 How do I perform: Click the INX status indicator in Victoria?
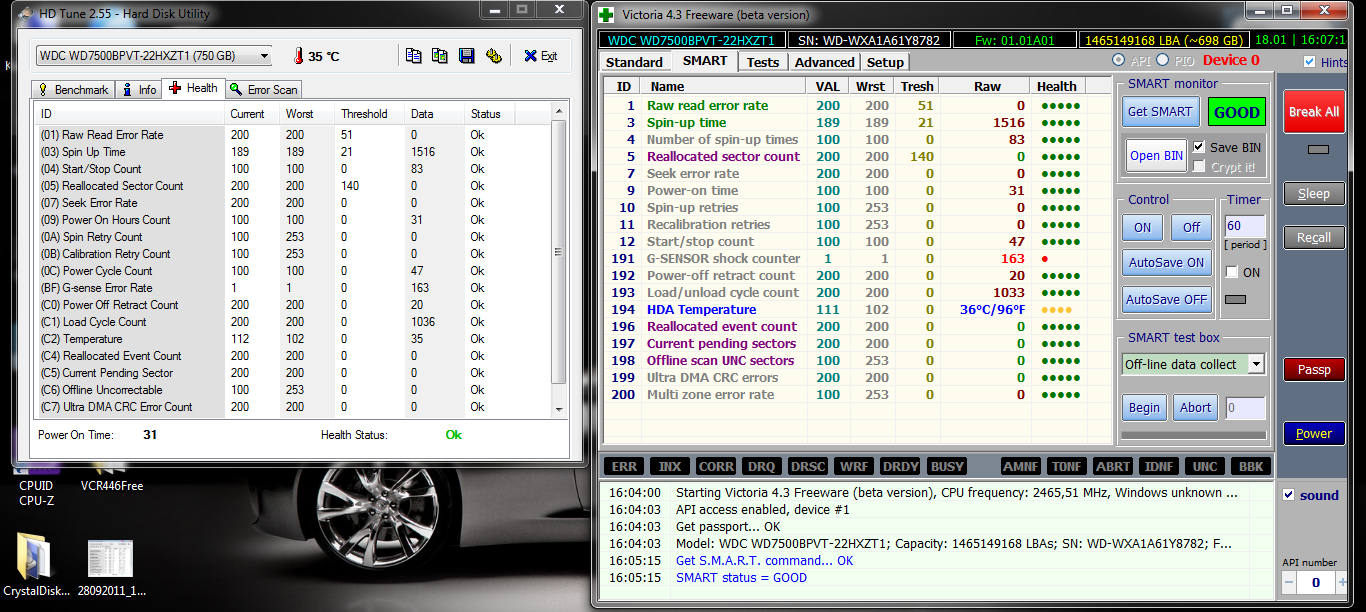pos(668,466)
